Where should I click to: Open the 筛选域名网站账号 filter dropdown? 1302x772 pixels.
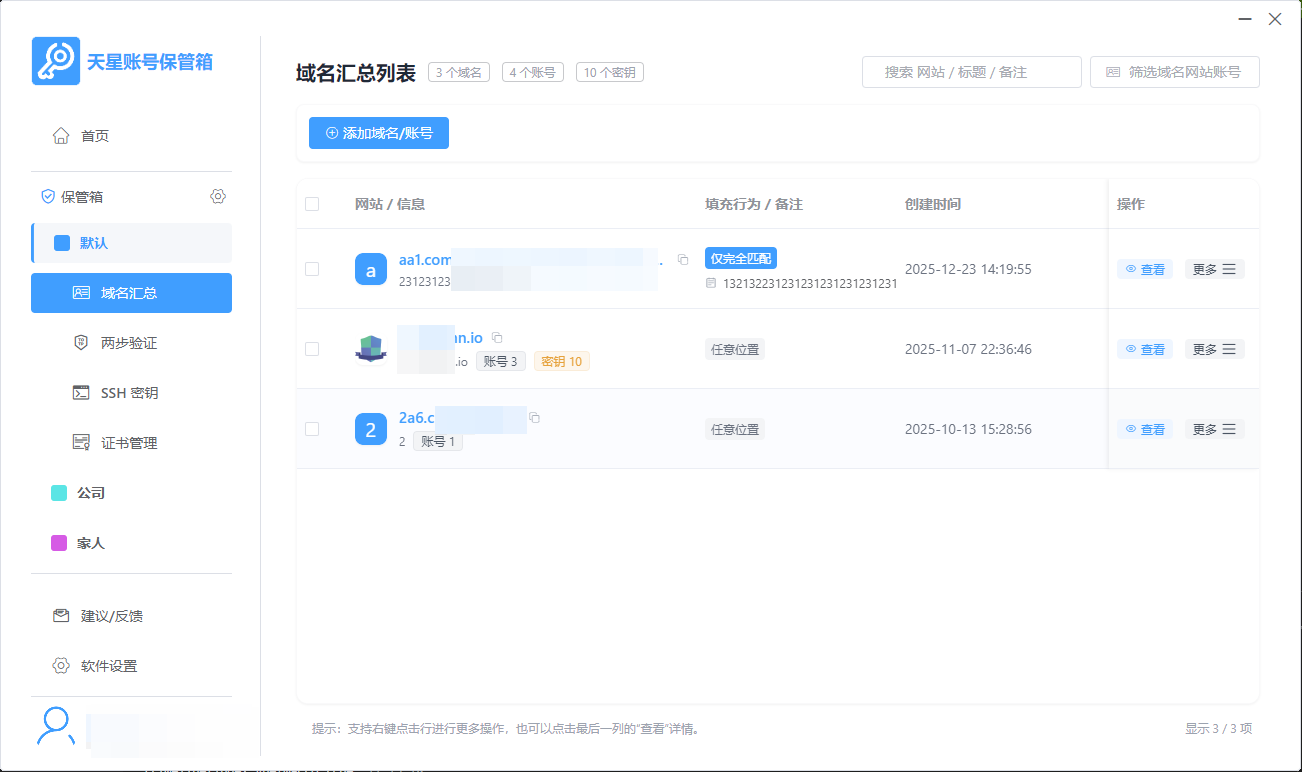tap(1174, 71)
